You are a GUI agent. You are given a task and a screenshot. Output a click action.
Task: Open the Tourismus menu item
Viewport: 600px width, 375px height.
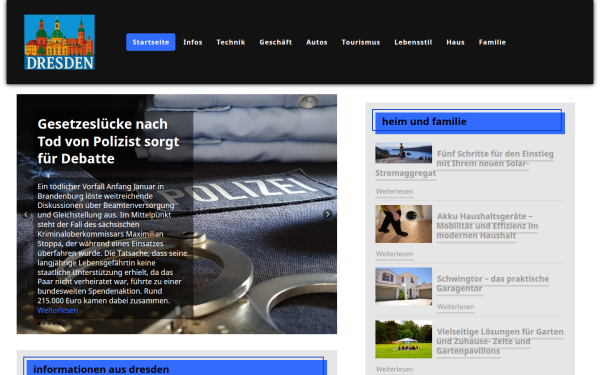[360, 42]
